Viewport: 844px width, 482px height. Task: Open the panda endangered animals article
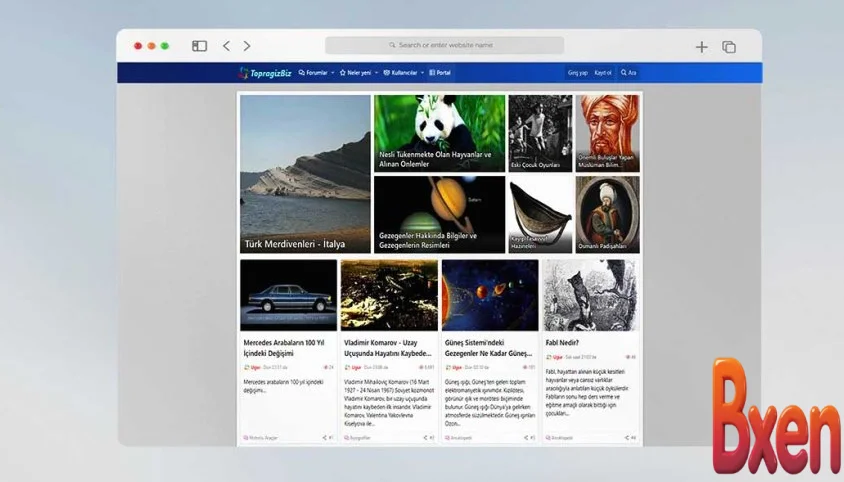[x=439, y=133]
